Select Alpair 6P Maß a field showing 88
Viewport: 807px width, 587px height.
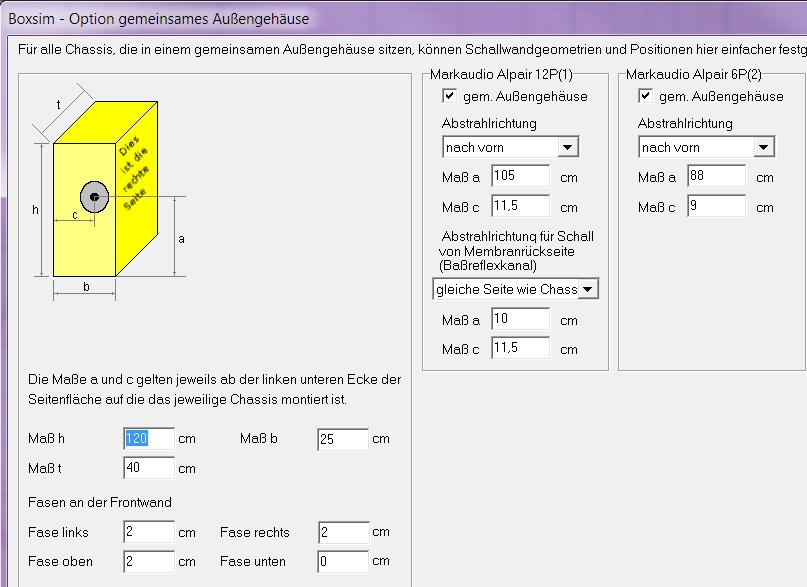tap(716, 177)
